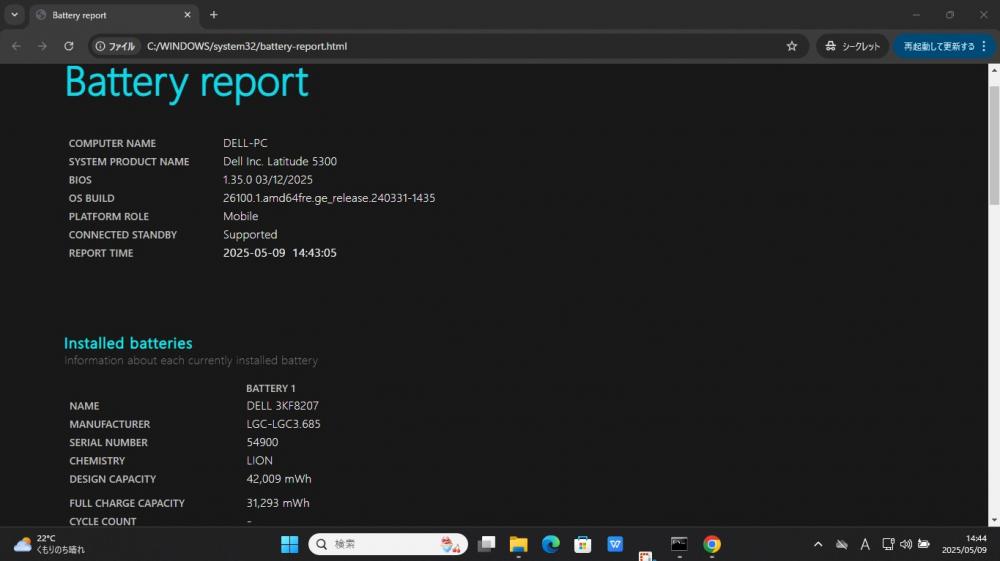
Task: Select the platform role value Mobile
Action: coord(240,216)
